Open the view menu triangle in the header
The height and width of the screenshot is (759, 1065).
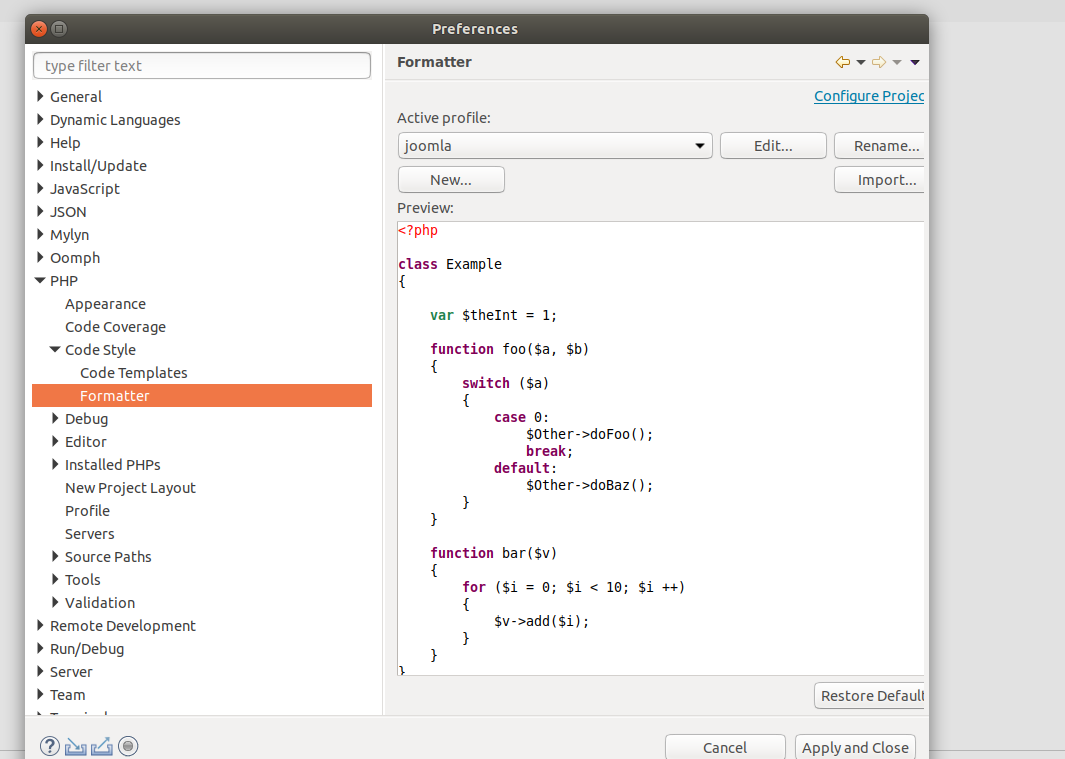915,62
